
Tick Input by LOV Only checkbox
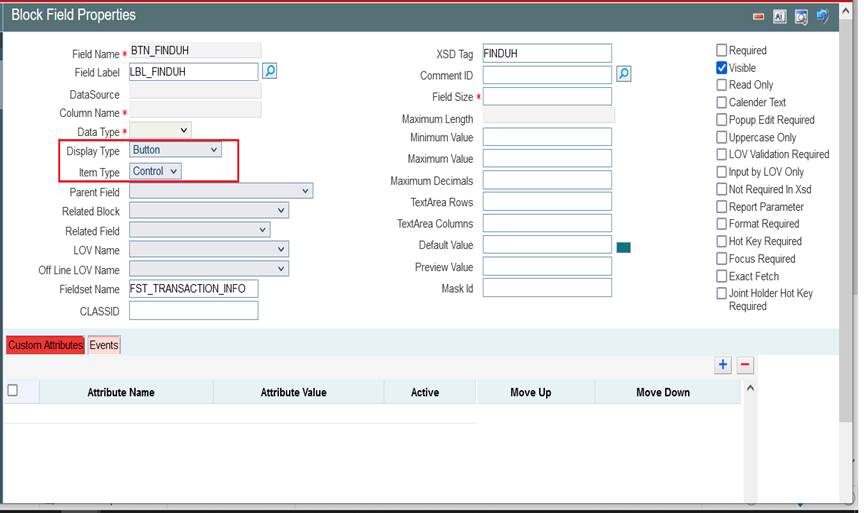click(x=721, y=172)
